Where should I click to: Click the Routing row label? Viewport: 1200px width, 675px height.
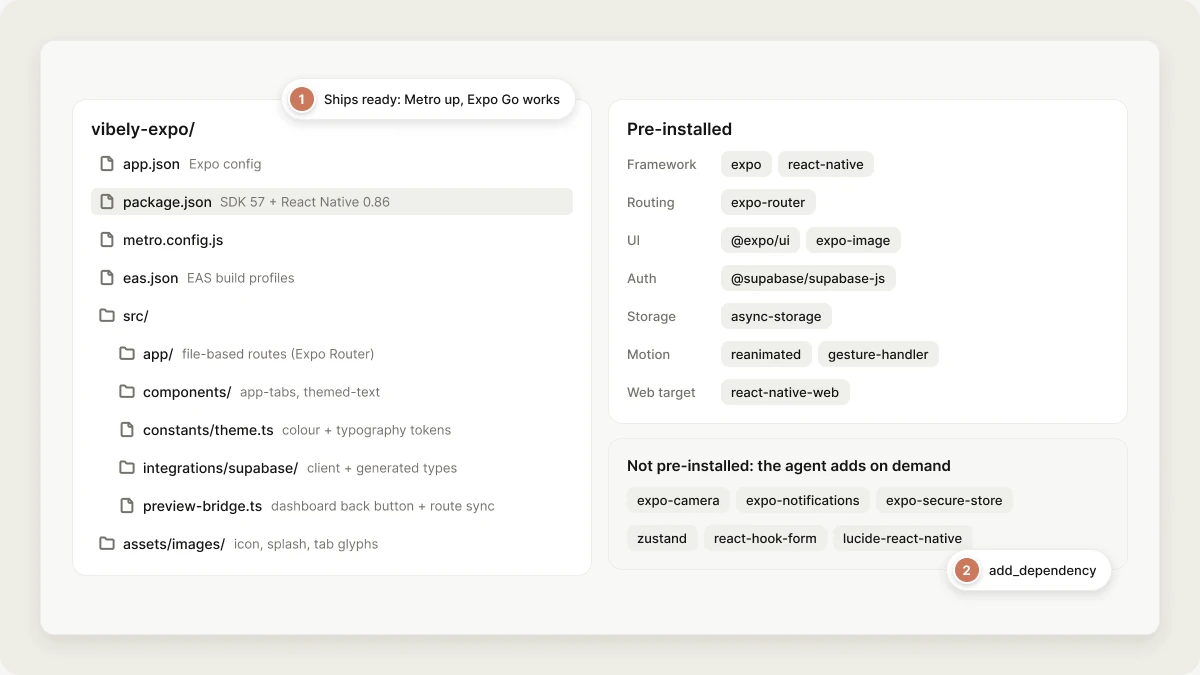coord(651,202)
